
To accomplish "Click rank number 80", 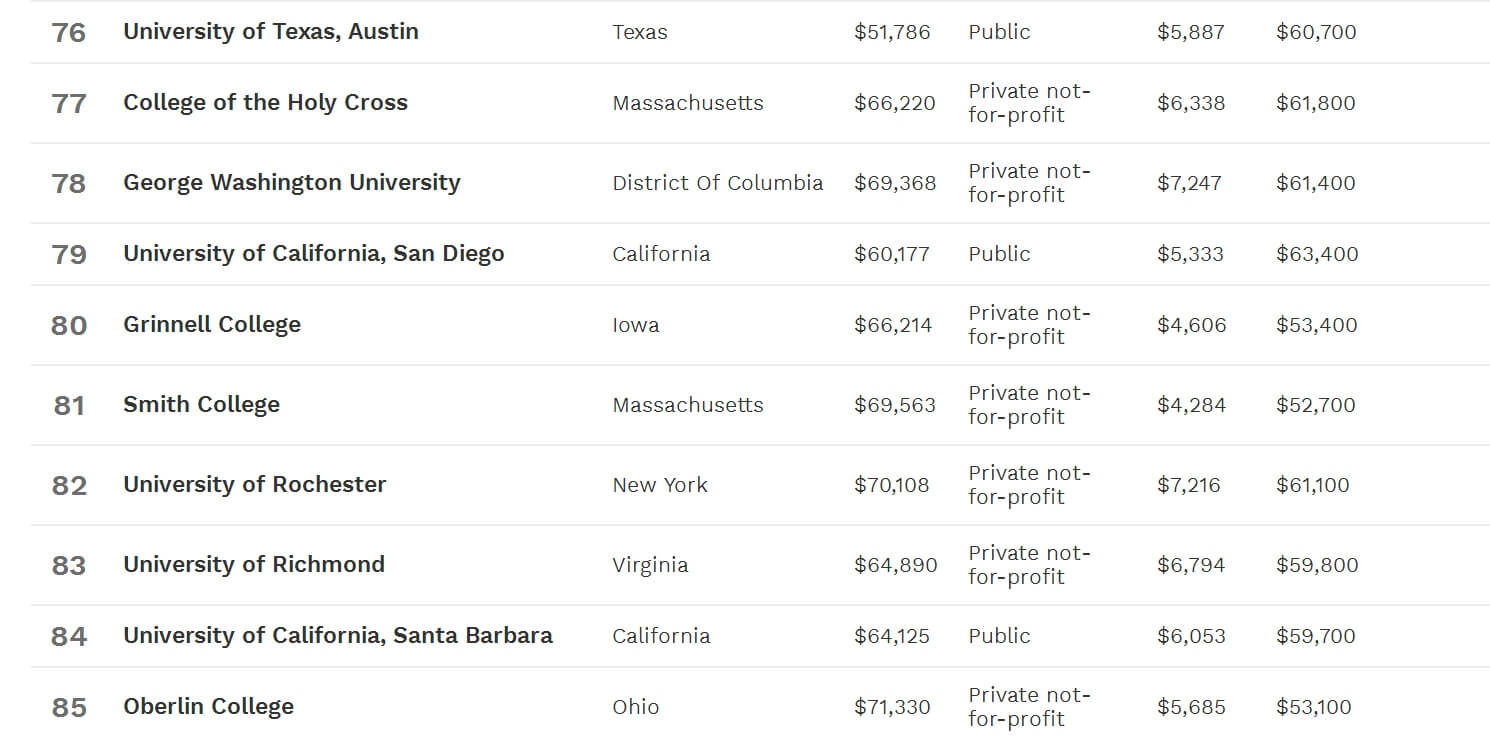I will point(69,325).
